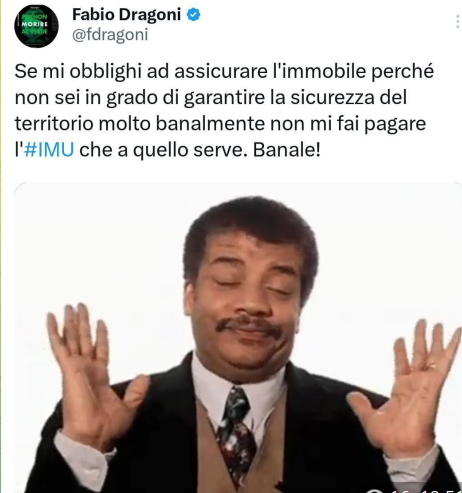
Task: Click the word 'Banale!' in the tweet
Action: tap(287, 150)
